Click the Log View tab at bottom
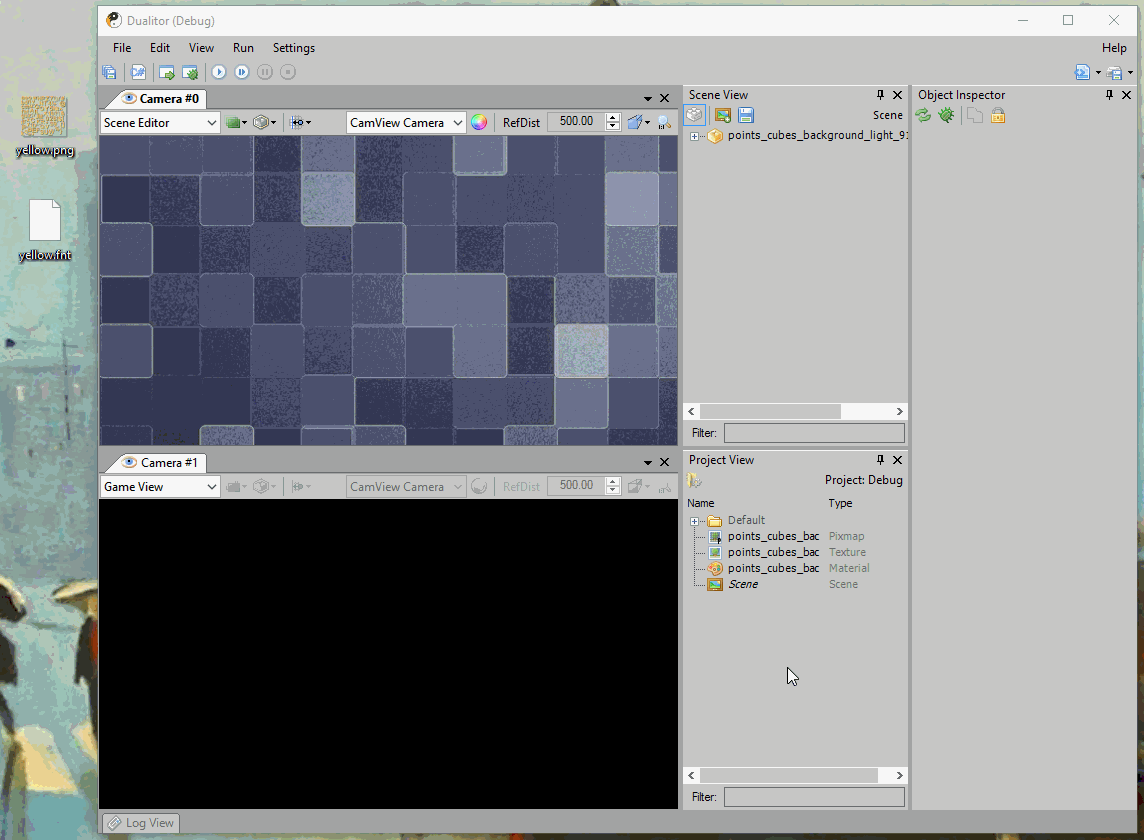1144x840 pixels. pos(141,823)
